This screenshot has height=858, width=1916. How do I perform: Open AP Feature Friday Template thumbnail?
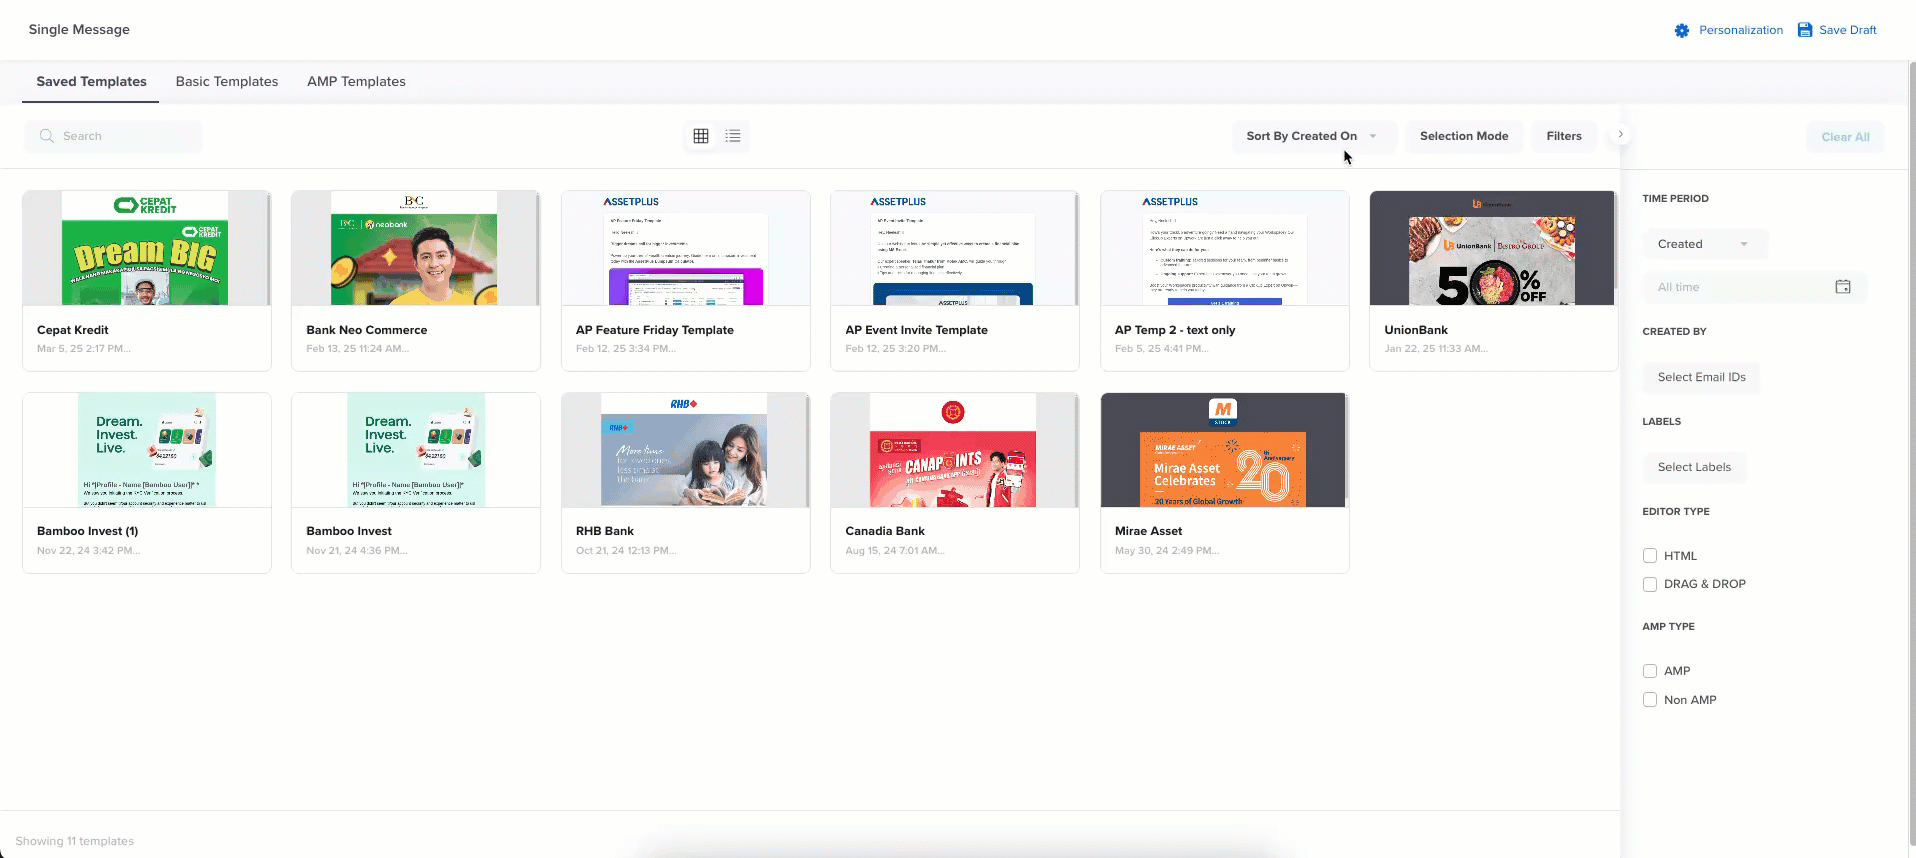point(685,248)
